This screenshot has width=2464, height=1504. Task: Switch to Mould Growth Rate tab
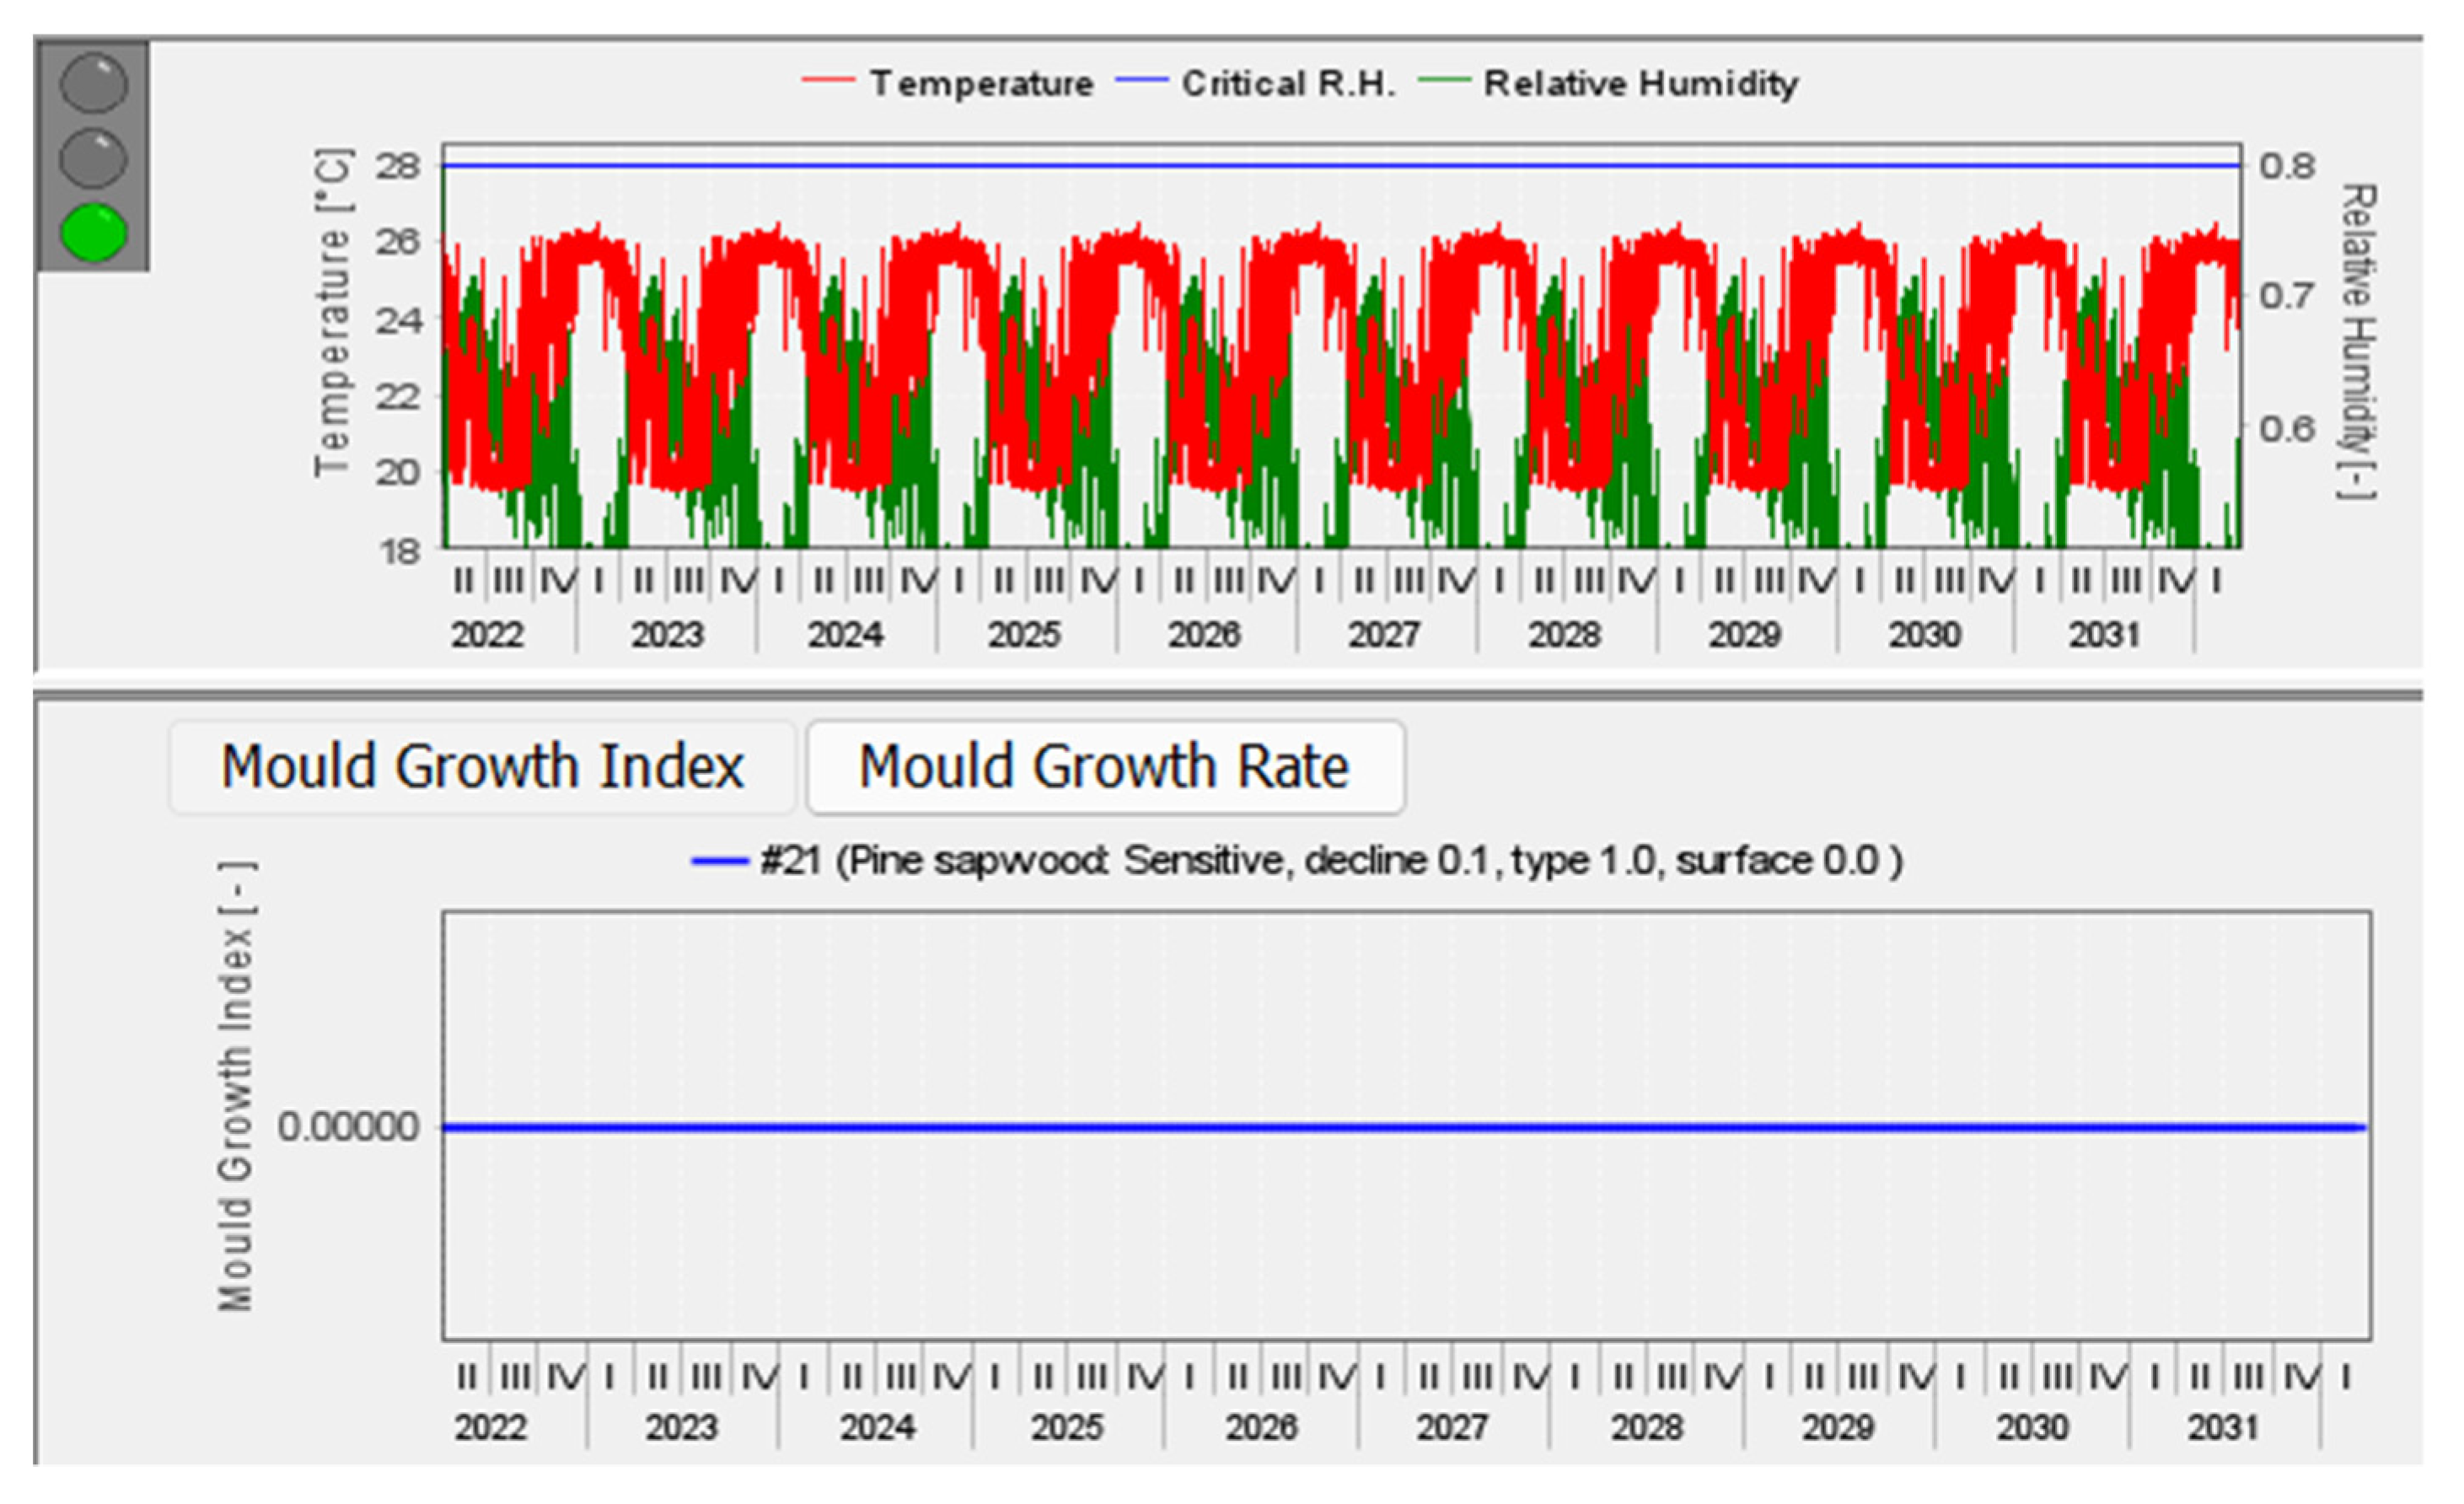(x=1104, y=767)
